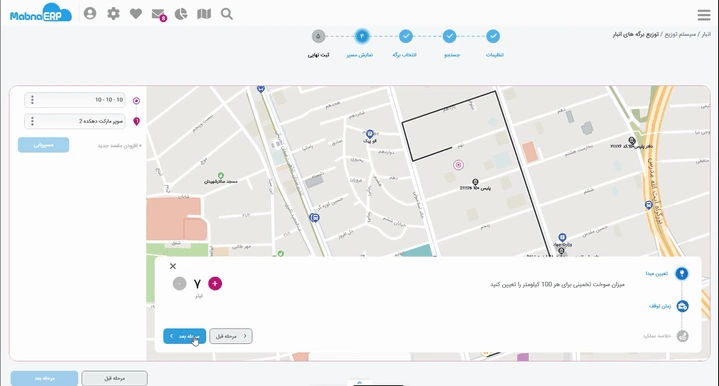The height and width of the screenshot is (386, 719).
Task: Click the destination pin icon beside سوپر مارکت
Action: tap(136, 121)
